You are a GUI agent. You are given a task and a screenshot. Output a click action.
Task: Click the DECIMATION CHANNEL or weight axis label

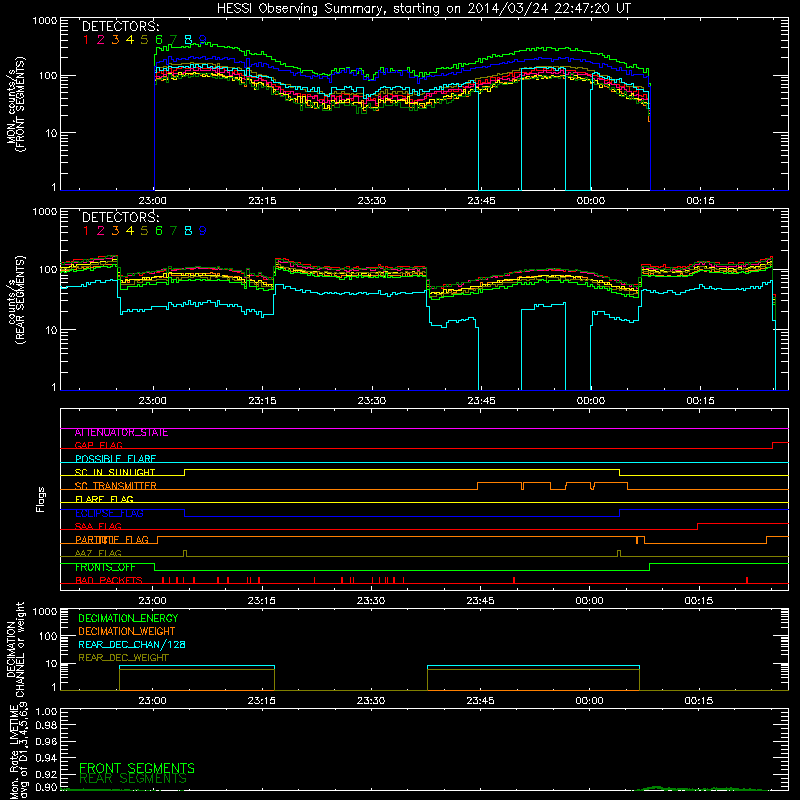[x=15, y=649]
